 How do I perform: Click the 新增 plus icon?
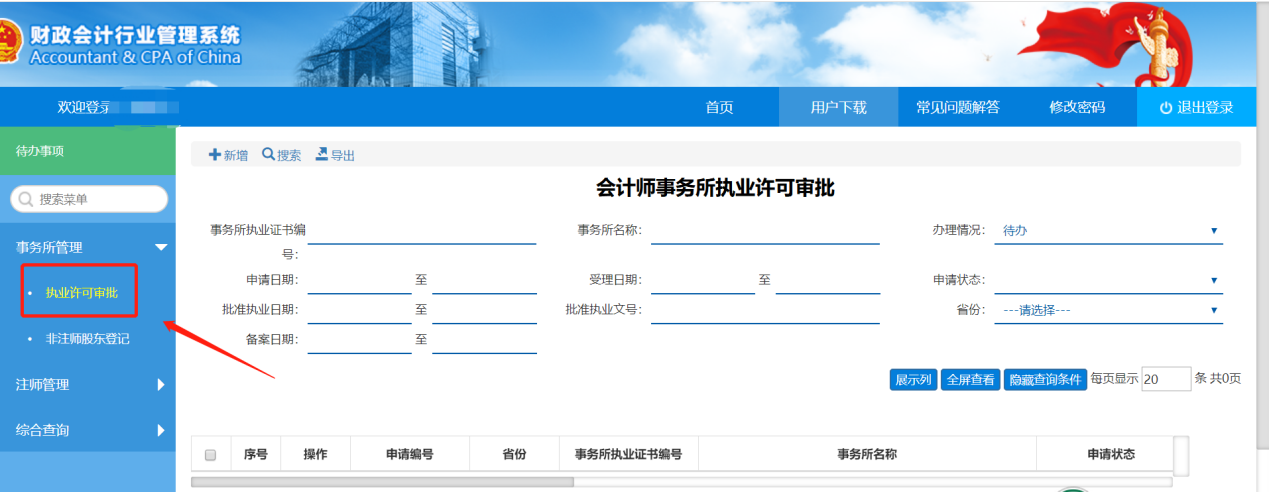tap(214, 155)
